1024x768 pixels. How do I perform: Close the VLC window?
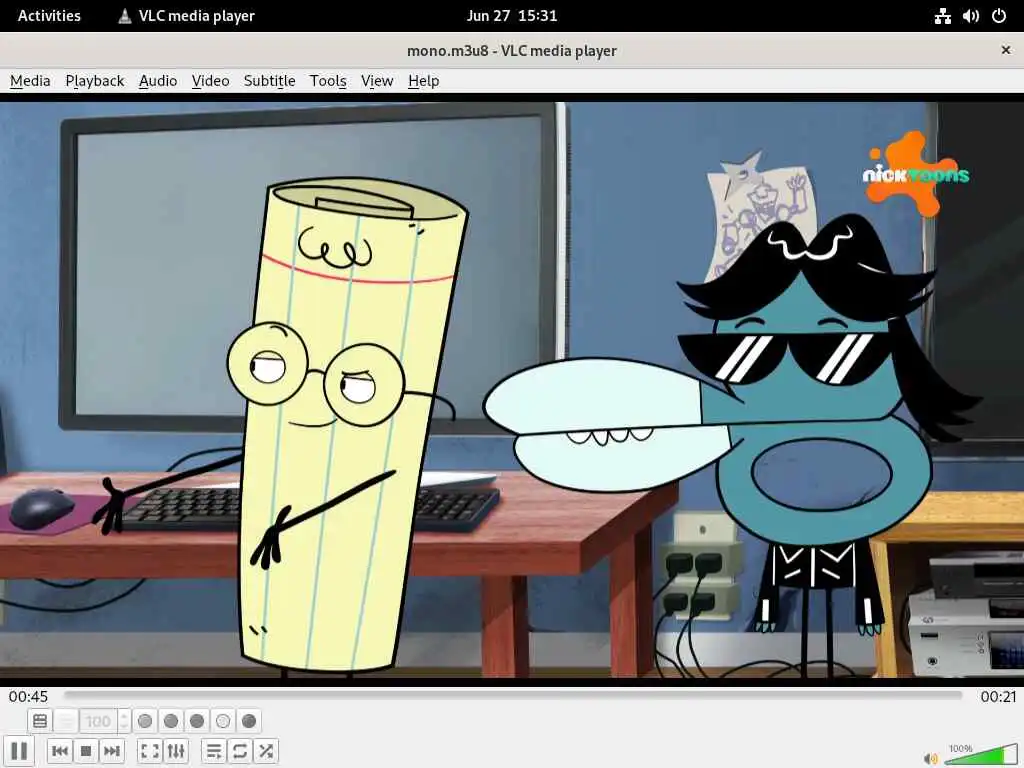[x=1006, y=50]
